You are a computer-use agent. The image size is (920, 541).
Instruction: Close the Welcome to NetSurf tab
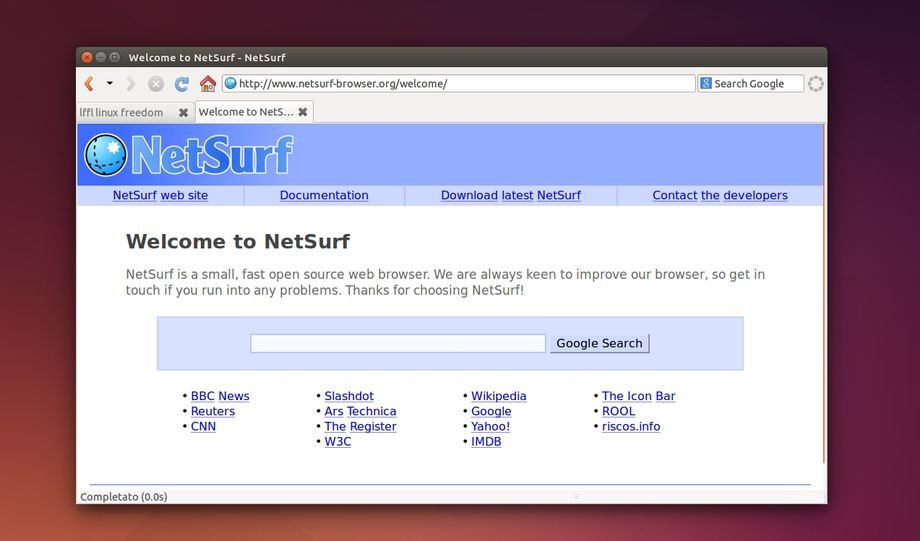coord(303,112)
